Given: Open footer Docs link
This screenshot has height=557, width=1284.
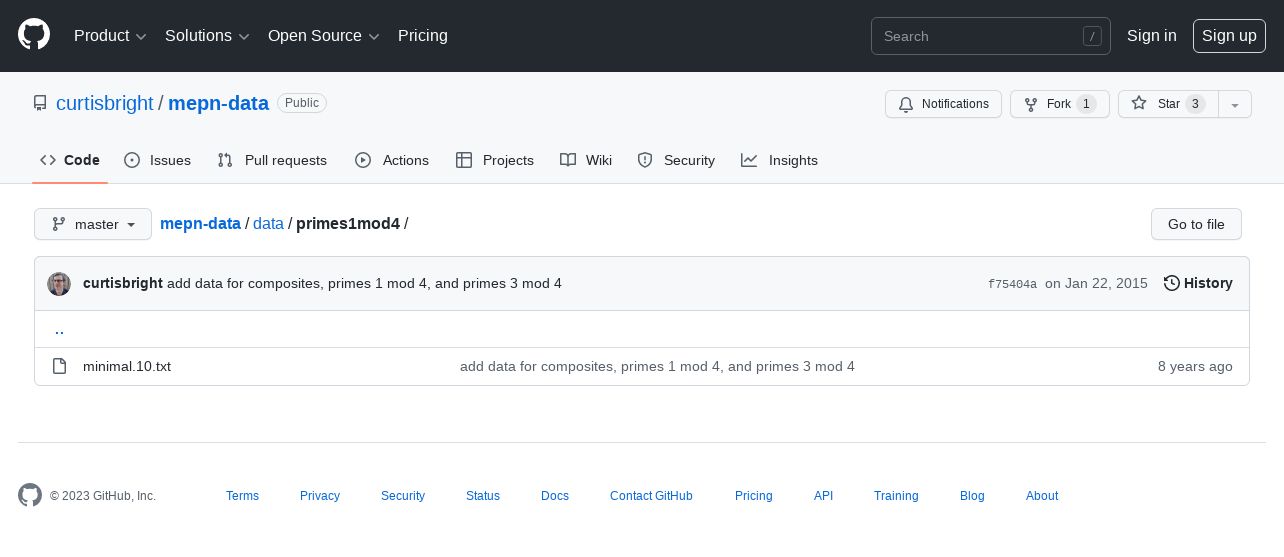Looking at the screenshot, I should pos(555,496).
